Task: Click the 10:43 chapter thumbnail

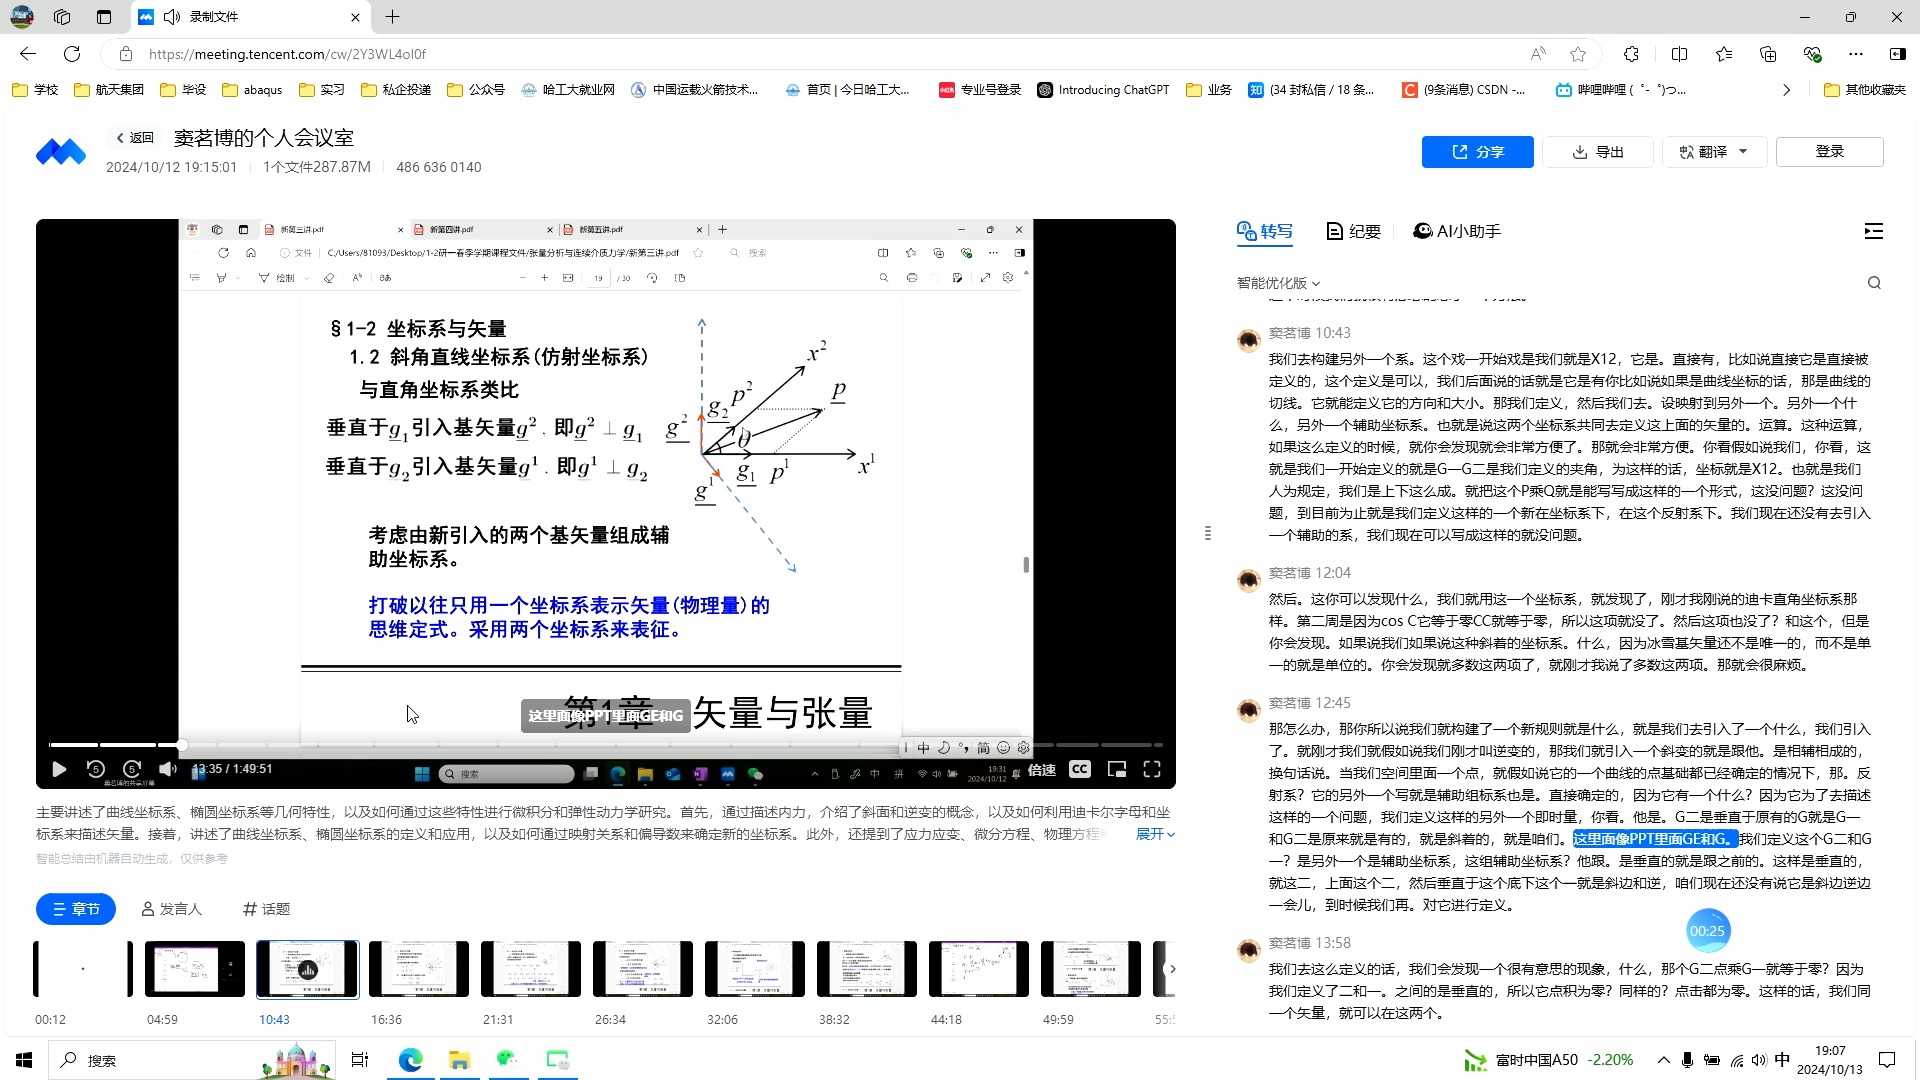Action: (x=309, y=971)
